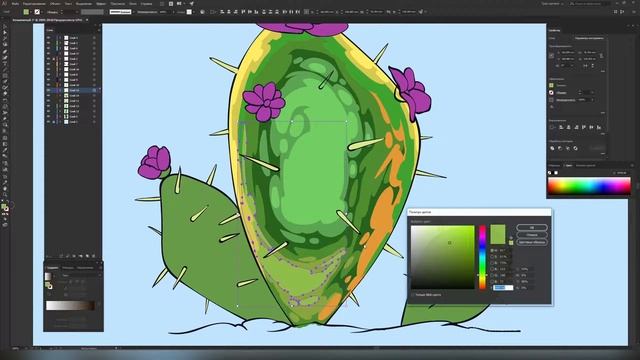
Task: Select the S radio button in the color picker
Action: 492,257
